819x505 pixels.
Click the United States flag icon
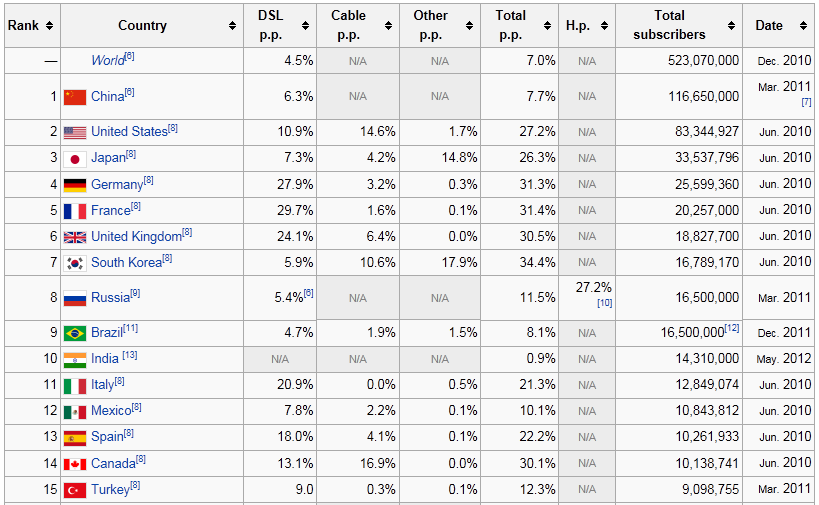[x=75, y=132]
